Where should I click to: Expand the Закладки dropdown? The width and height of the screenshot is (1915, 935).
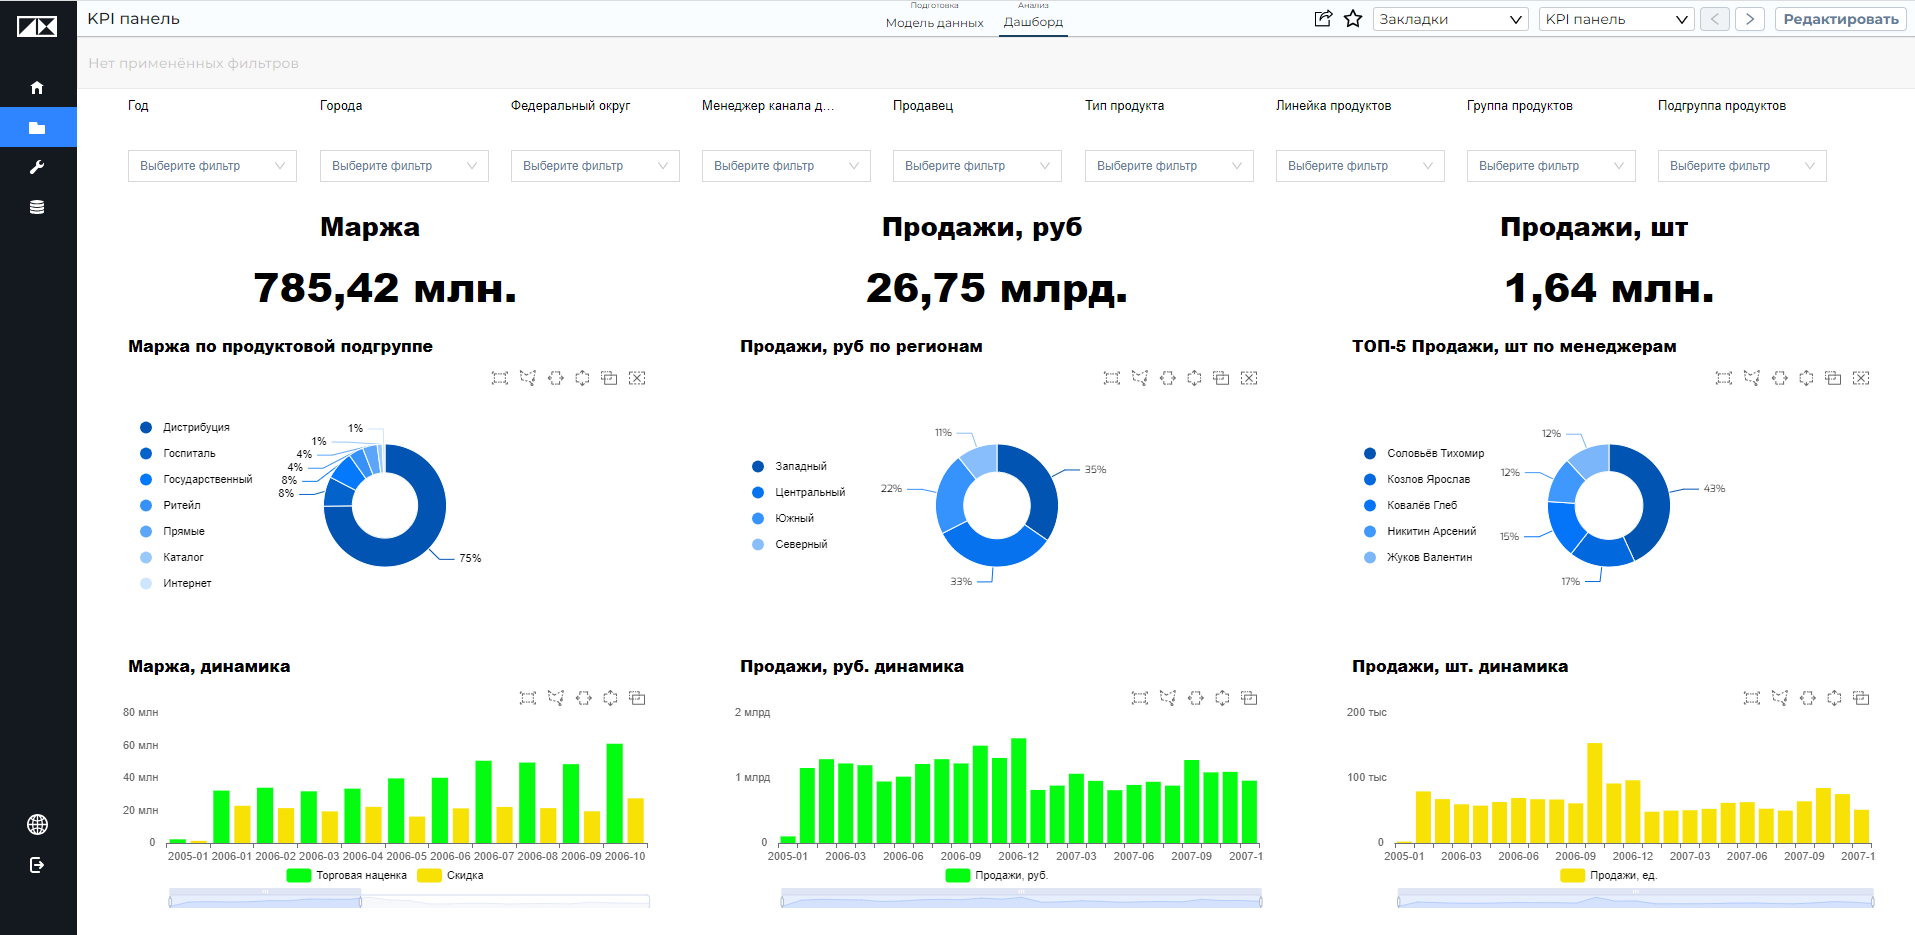point(1450,19)
